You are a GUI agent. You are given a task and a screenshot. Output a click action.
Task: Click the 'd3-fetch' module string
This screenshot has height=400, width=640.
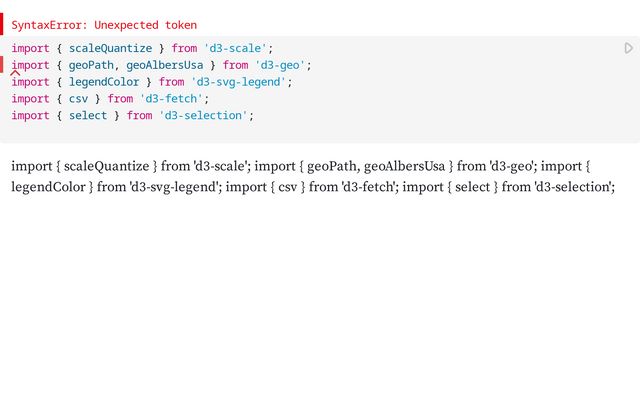point(171,99)
